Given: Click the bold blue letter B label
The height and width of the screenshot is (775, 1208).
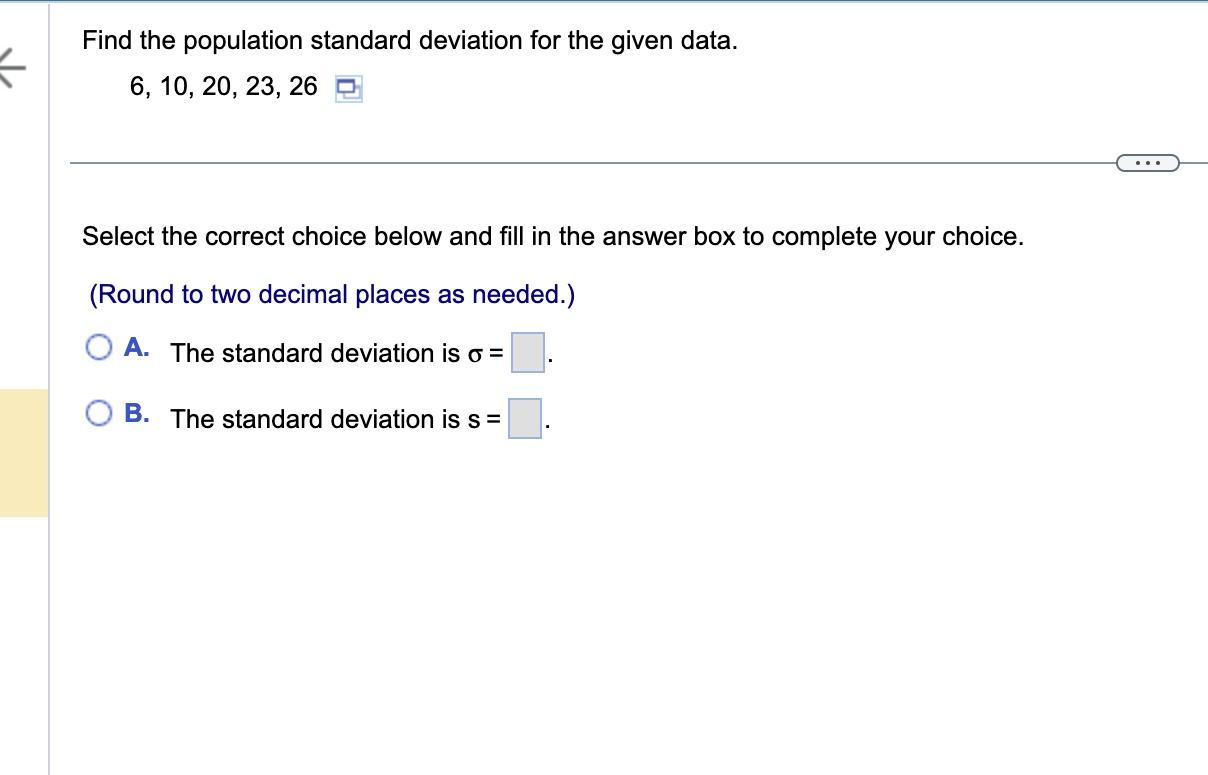Looking at the screenshot, I should coord(135,411).
